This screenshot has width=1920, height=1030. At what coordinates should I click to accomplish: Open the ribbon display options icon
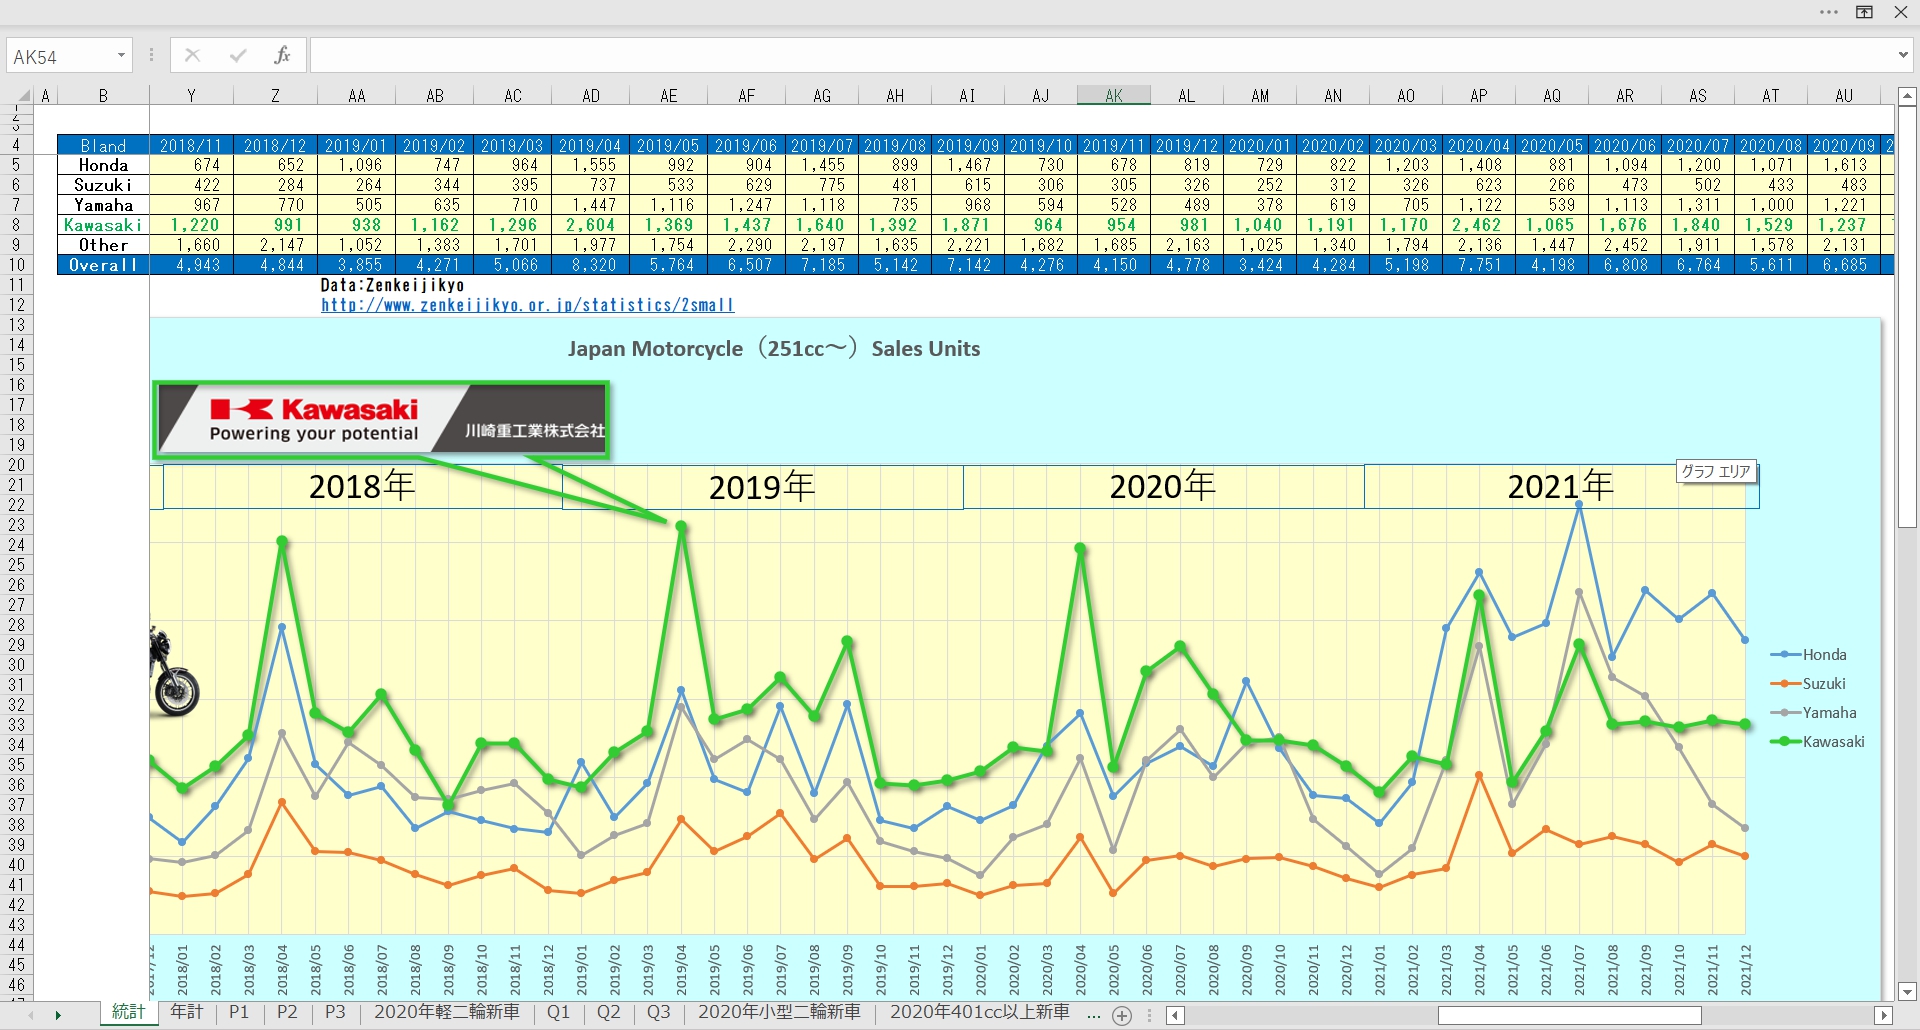tap(1865, 12)
